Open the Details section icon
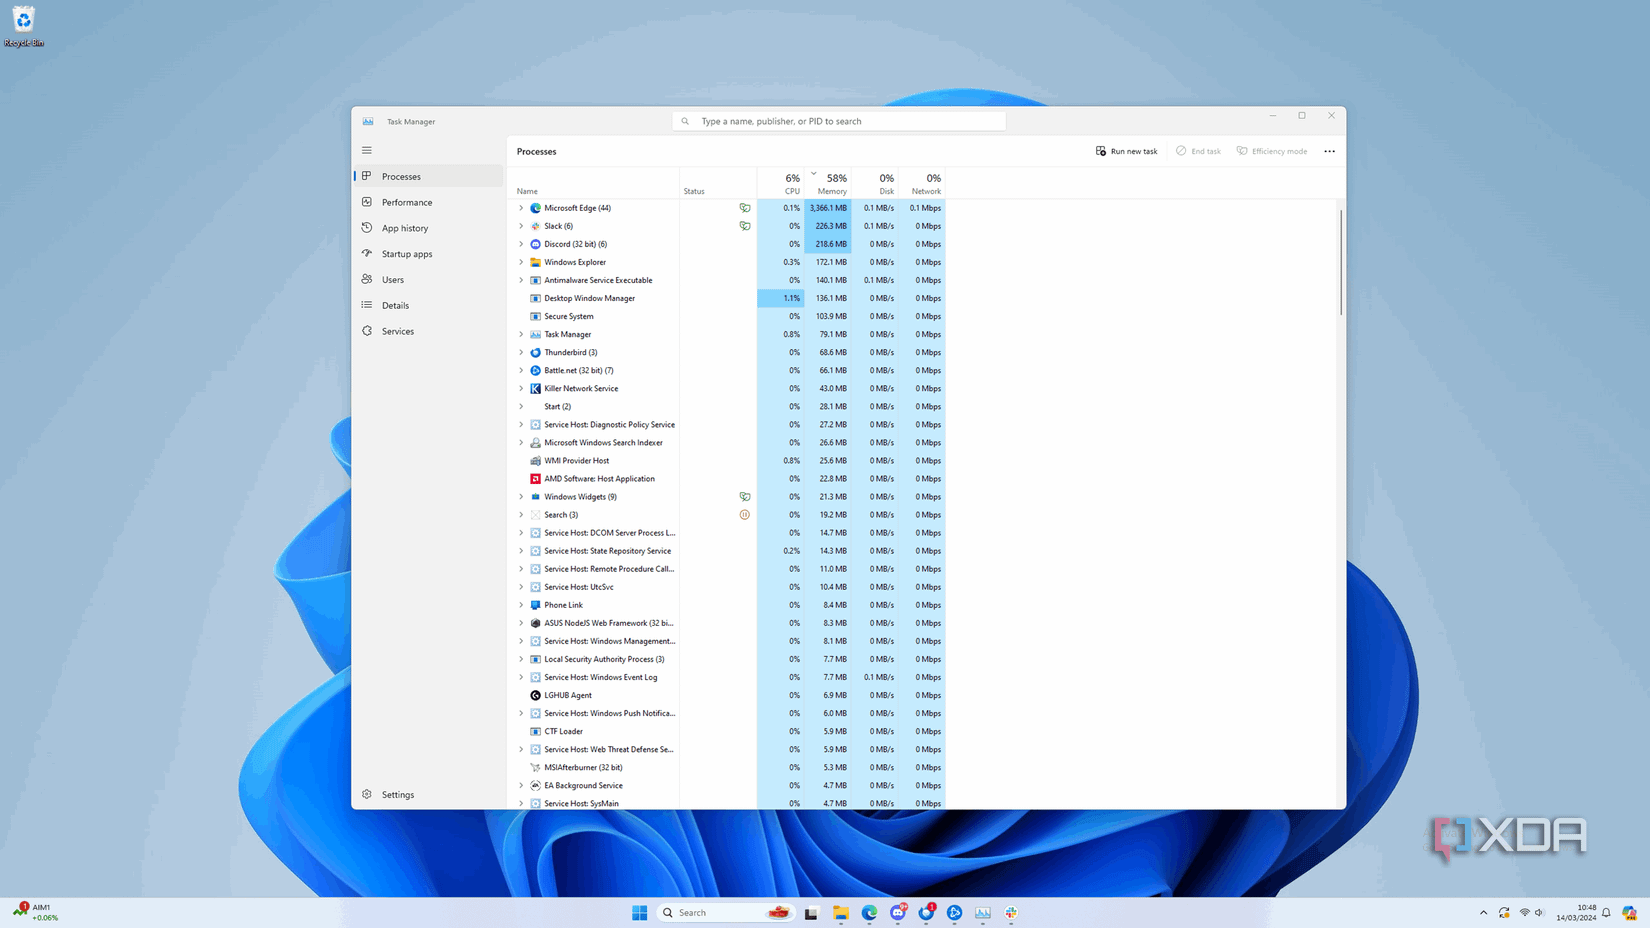 [368, 305]
